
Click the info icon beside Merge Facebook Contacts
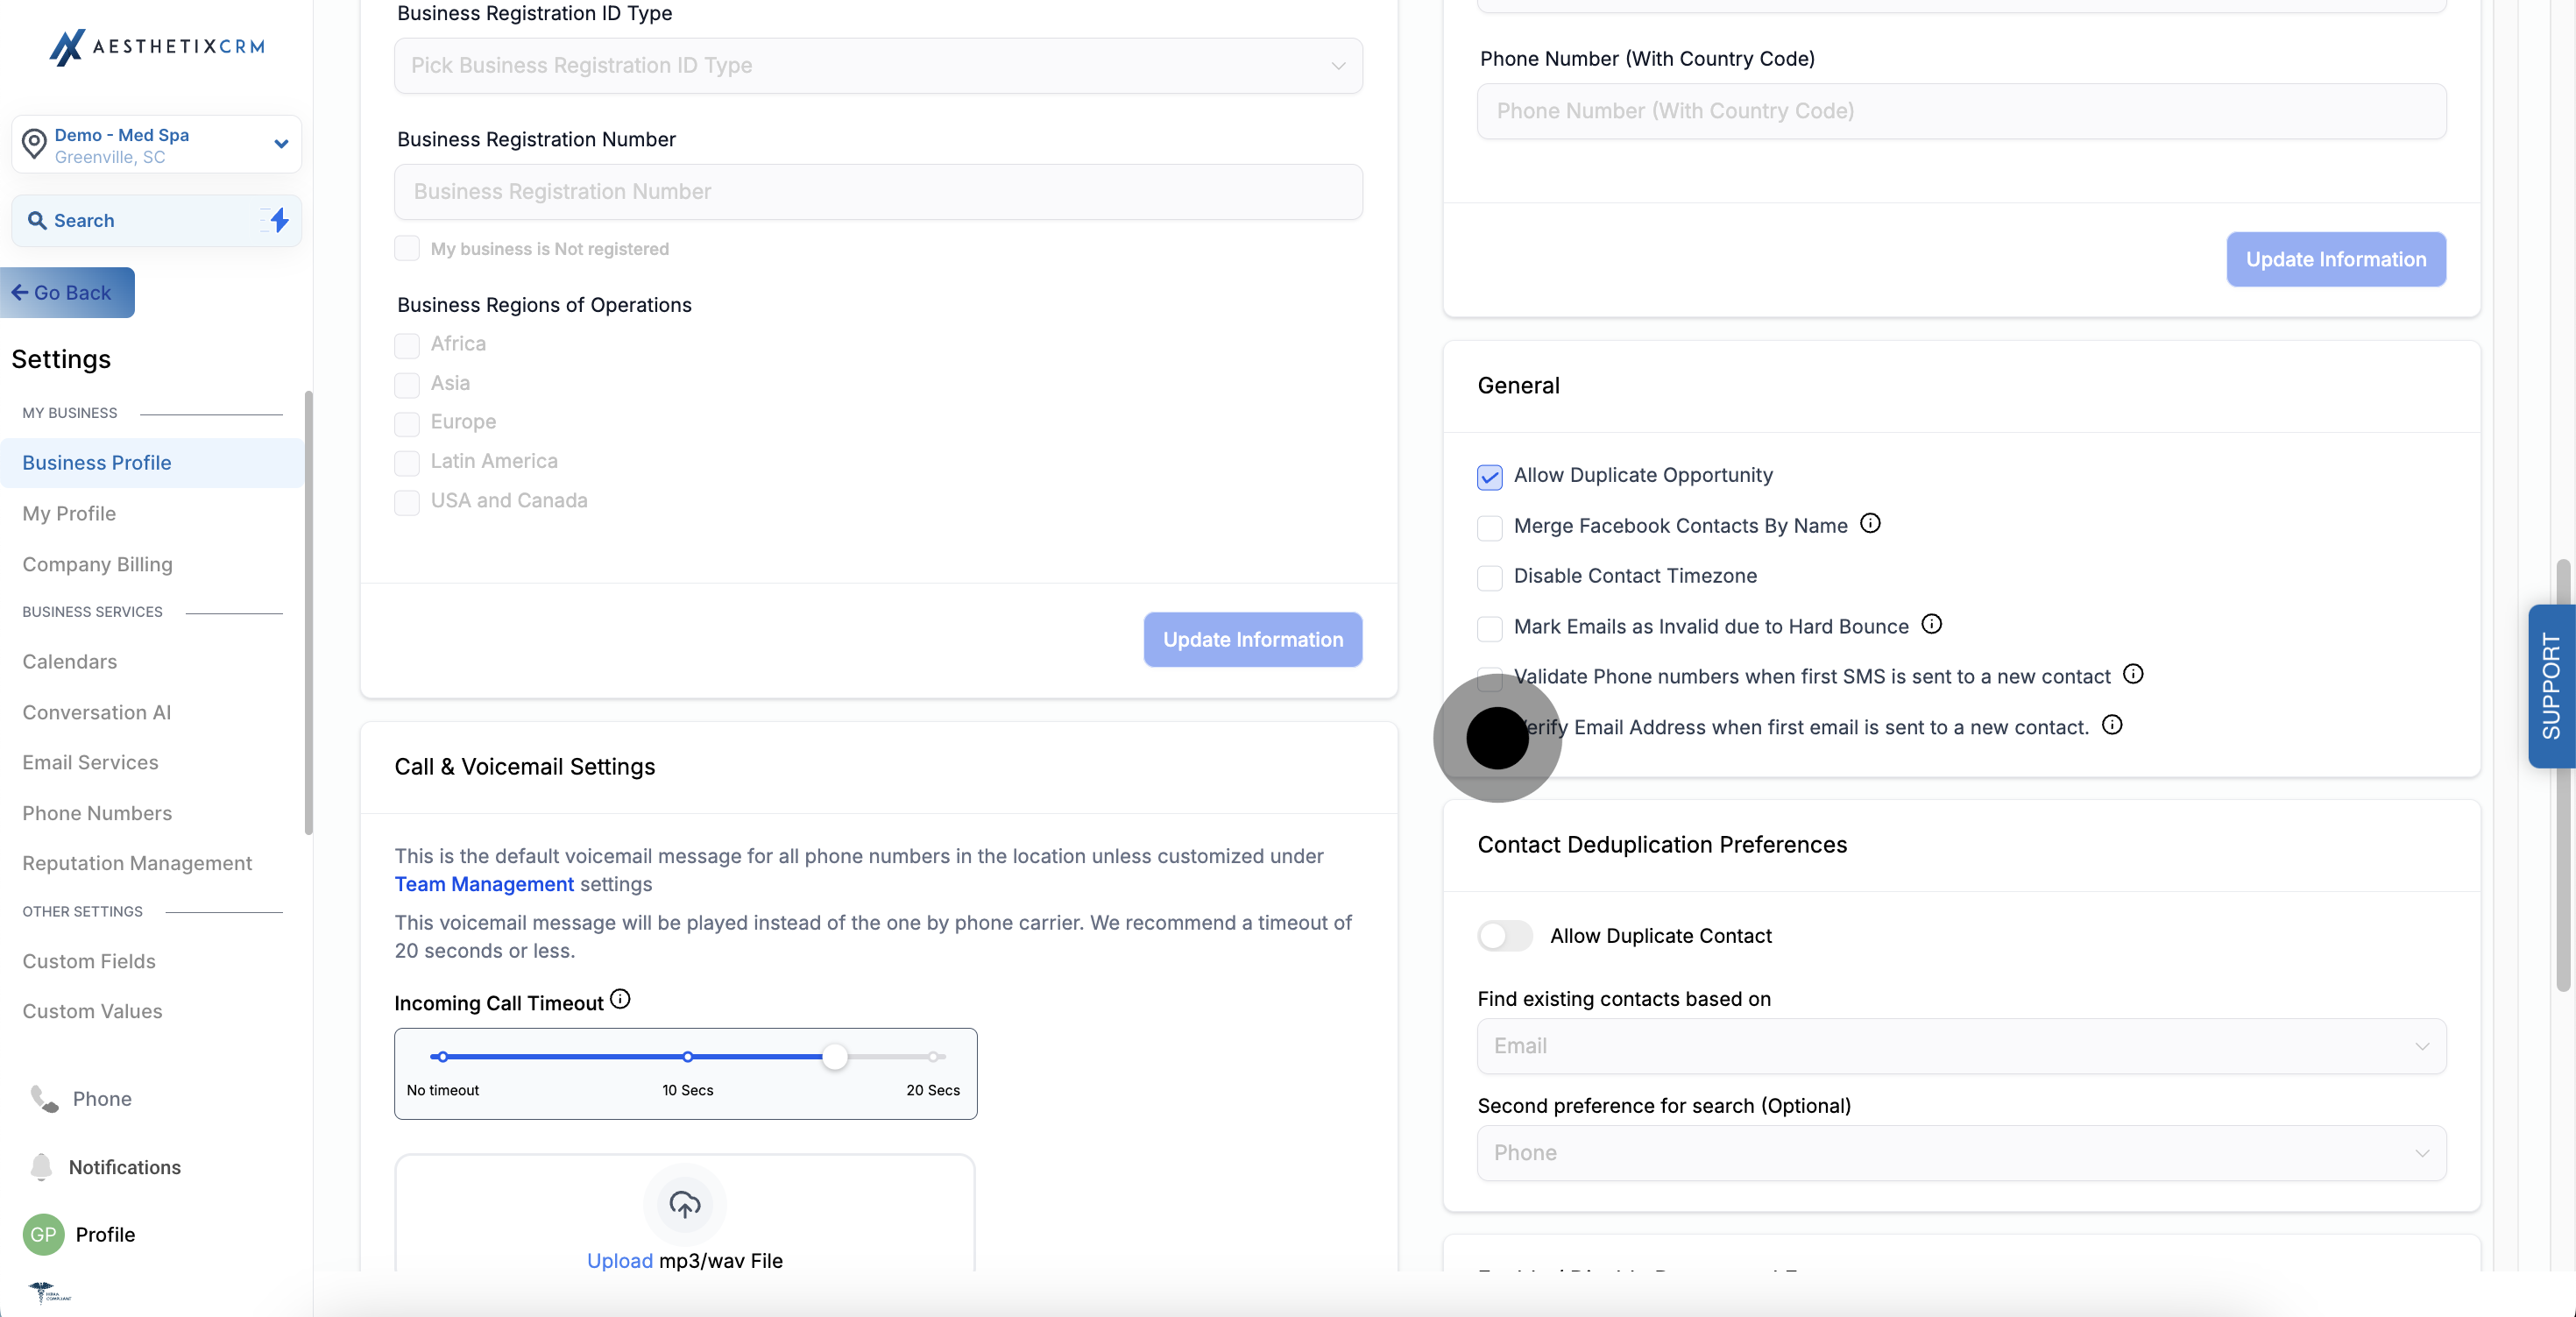pos(1870,523)
